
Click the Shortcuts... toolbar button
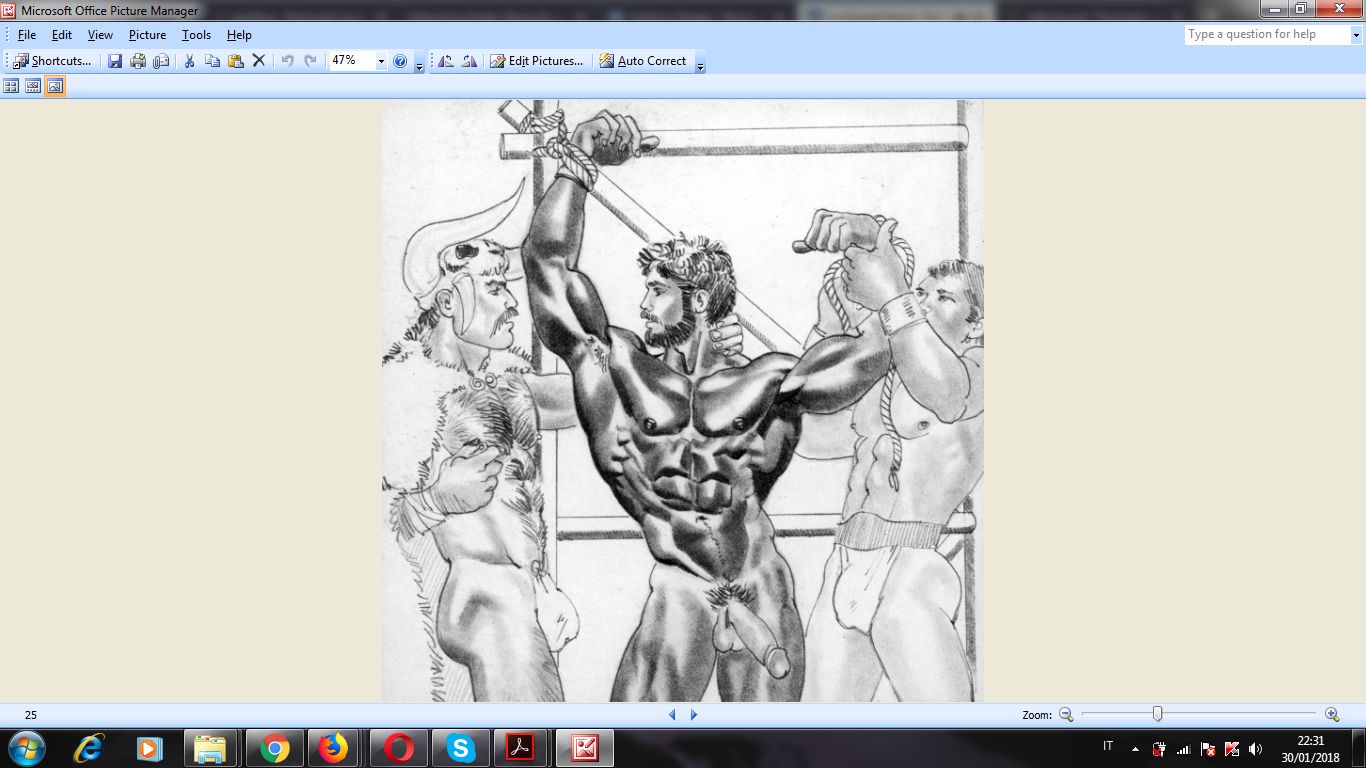(52, 61)
